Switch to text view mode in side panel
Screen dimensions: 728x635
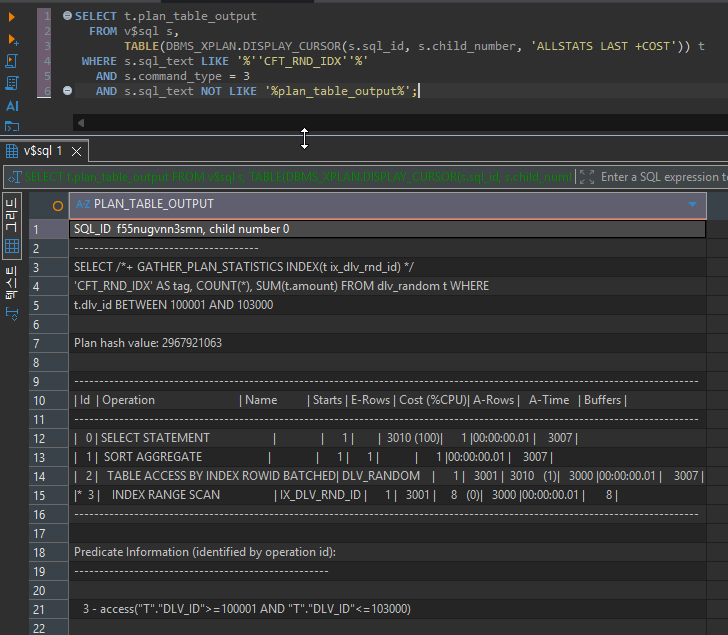pyautogui.click(x=12, y=283)
